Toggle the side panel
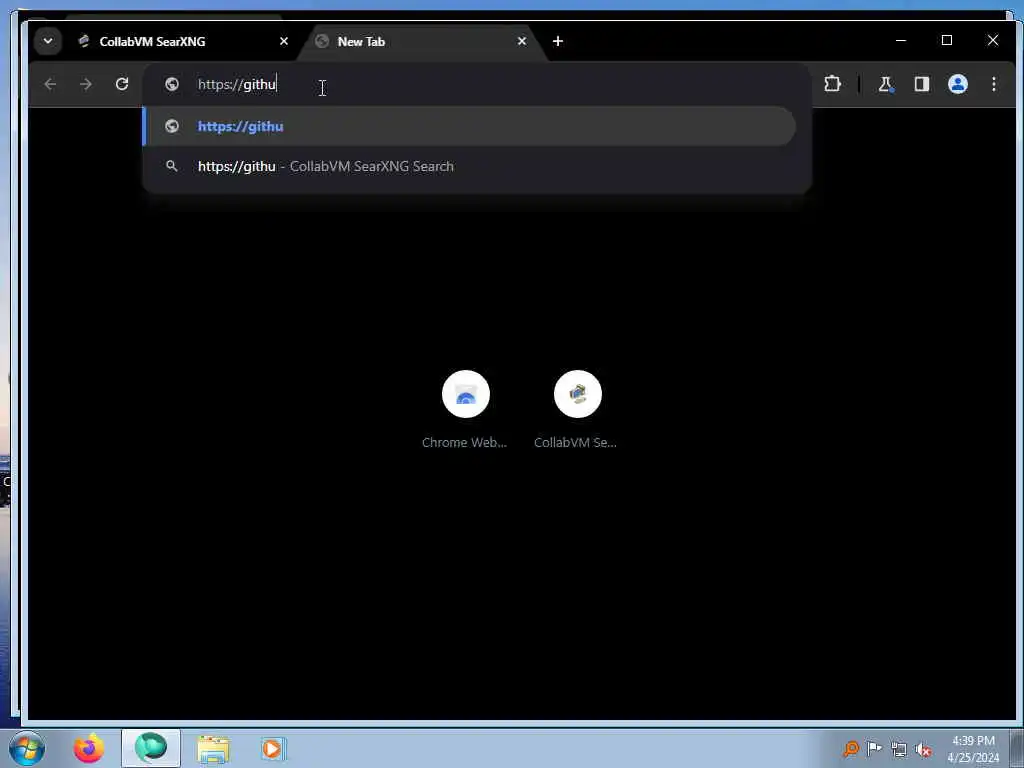1024x768 pixels. pos(921,84)
